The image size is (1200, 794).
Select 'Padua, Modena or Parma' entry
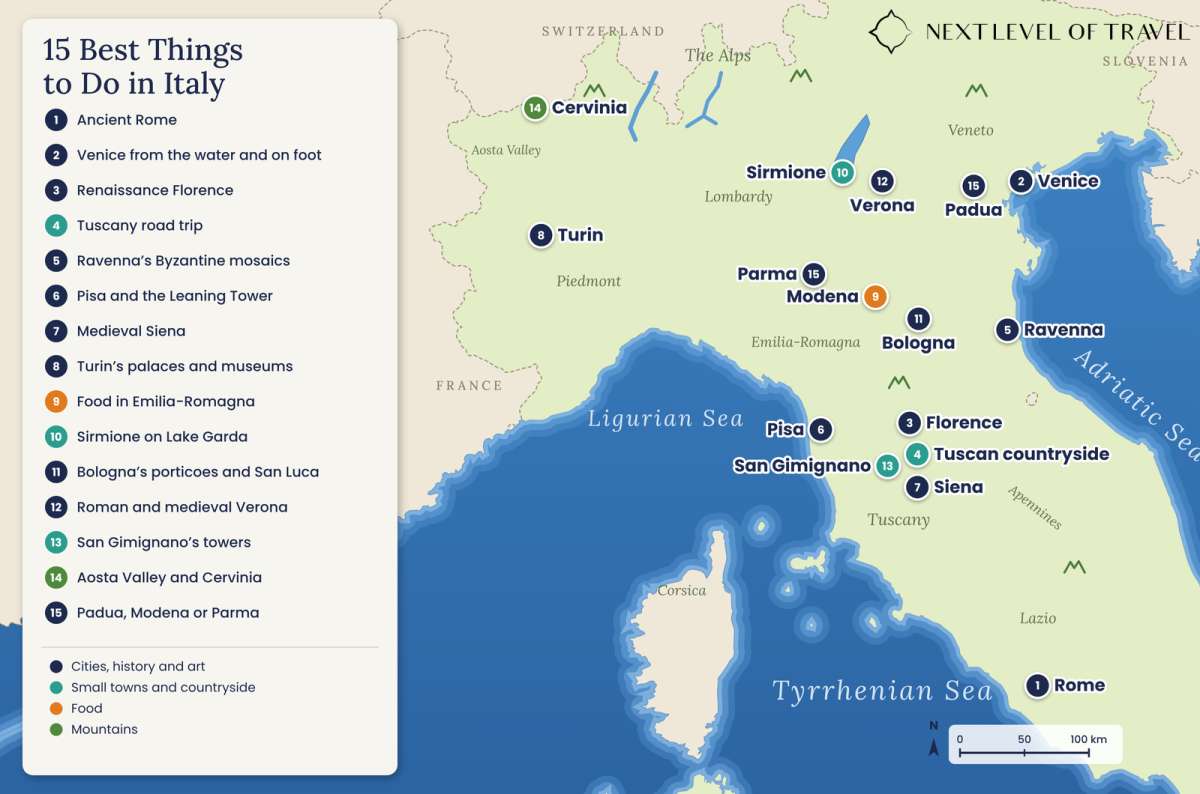tap(168, 612)
